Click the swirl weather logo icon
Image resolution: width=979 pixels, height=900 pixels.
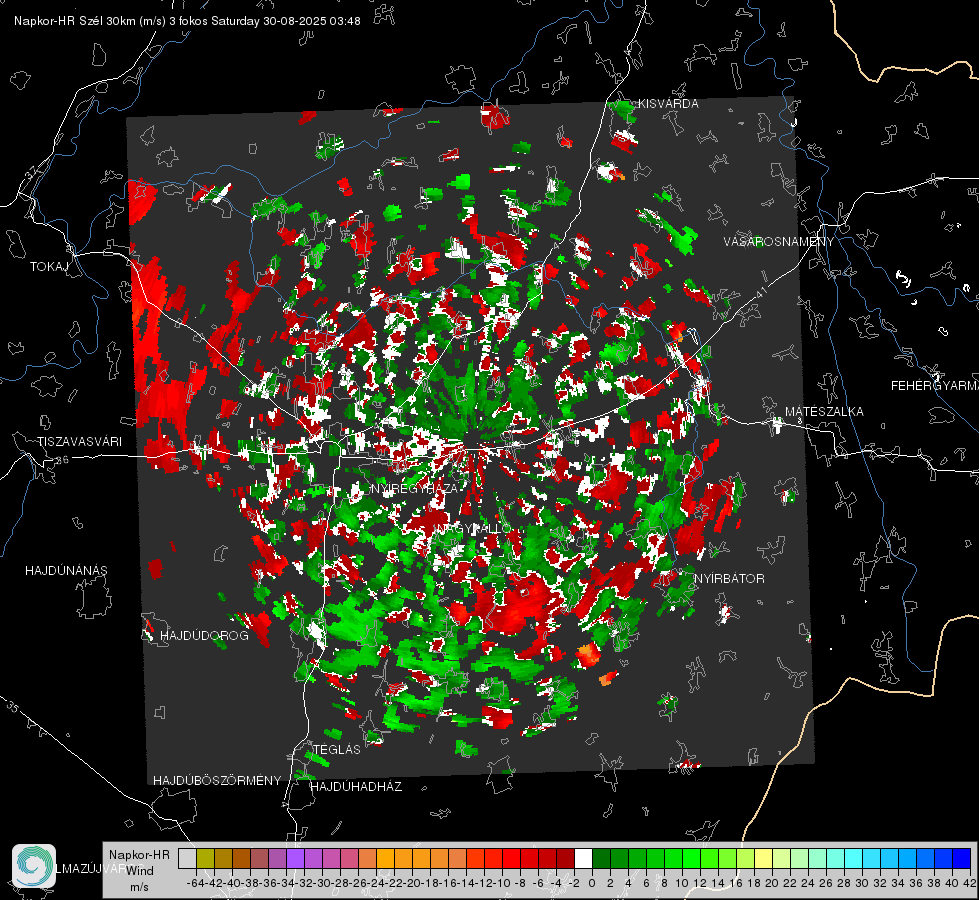(34, 866)
